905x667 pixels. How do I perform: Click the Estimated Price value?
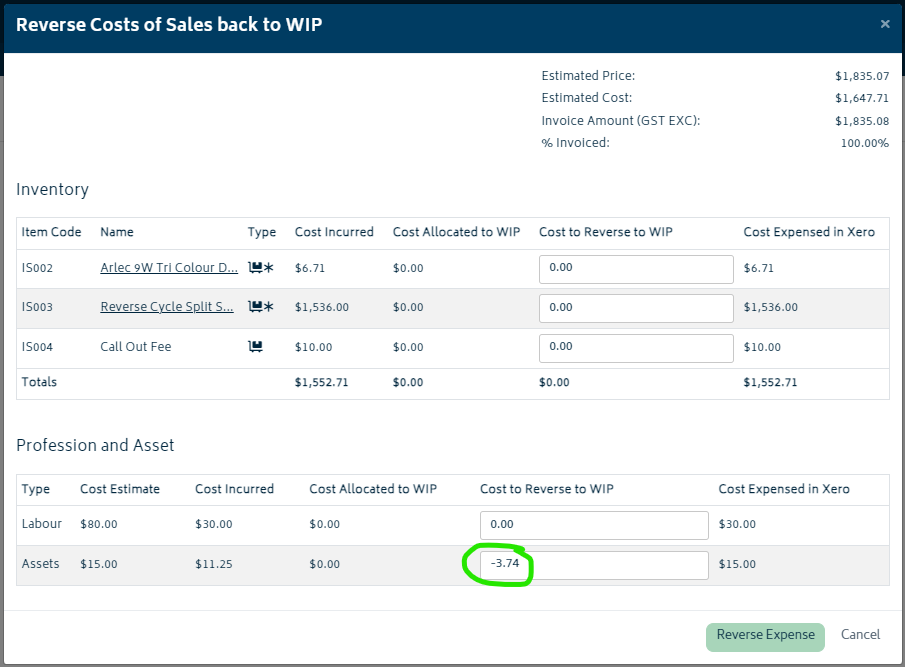(862, 76)
